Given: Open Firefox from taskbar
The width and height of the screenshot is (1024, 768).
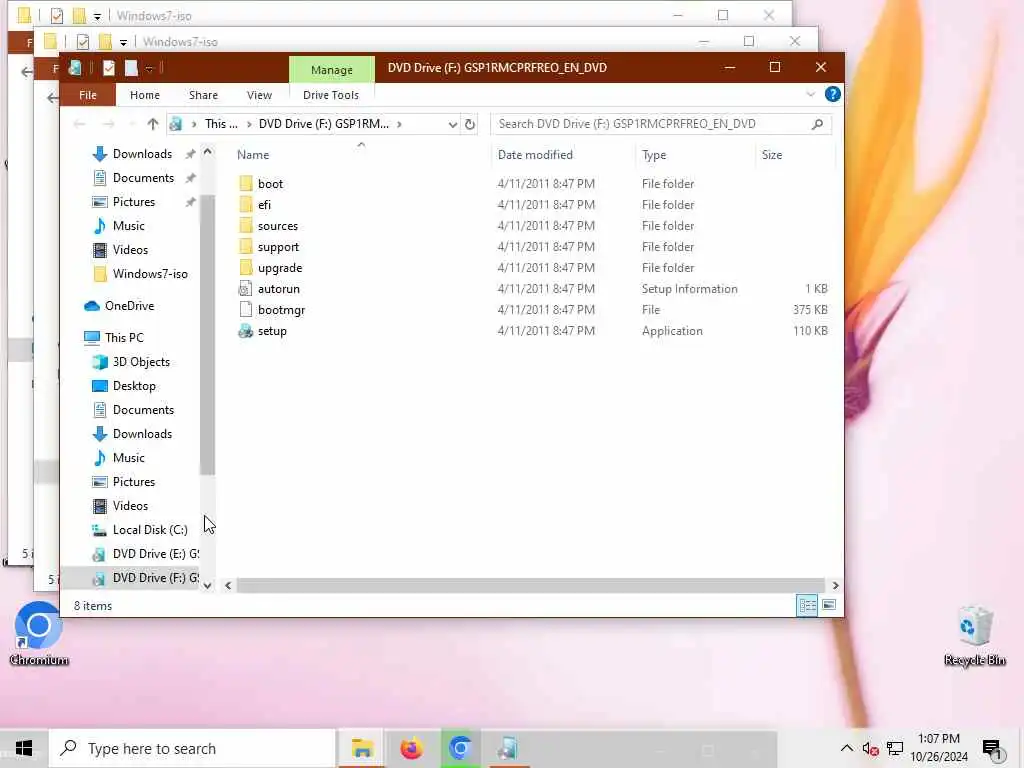Looking at the screenshot, I should pos(411,748).
